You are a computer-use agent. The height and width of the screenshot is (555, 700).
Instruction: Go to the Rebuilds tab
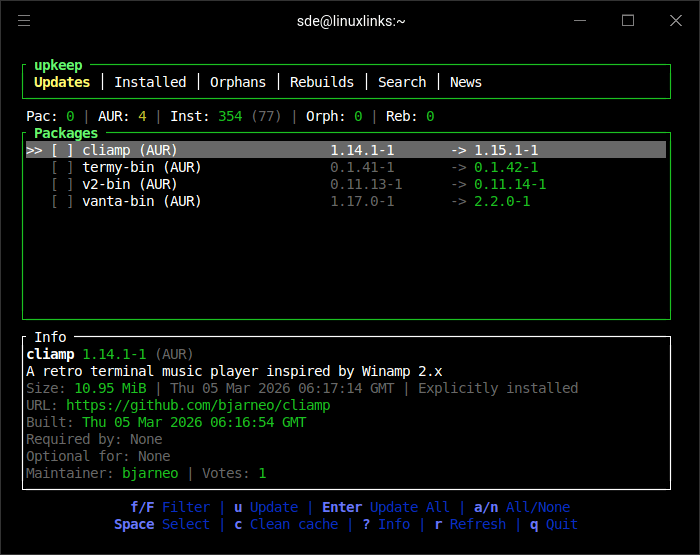point(322,82)
